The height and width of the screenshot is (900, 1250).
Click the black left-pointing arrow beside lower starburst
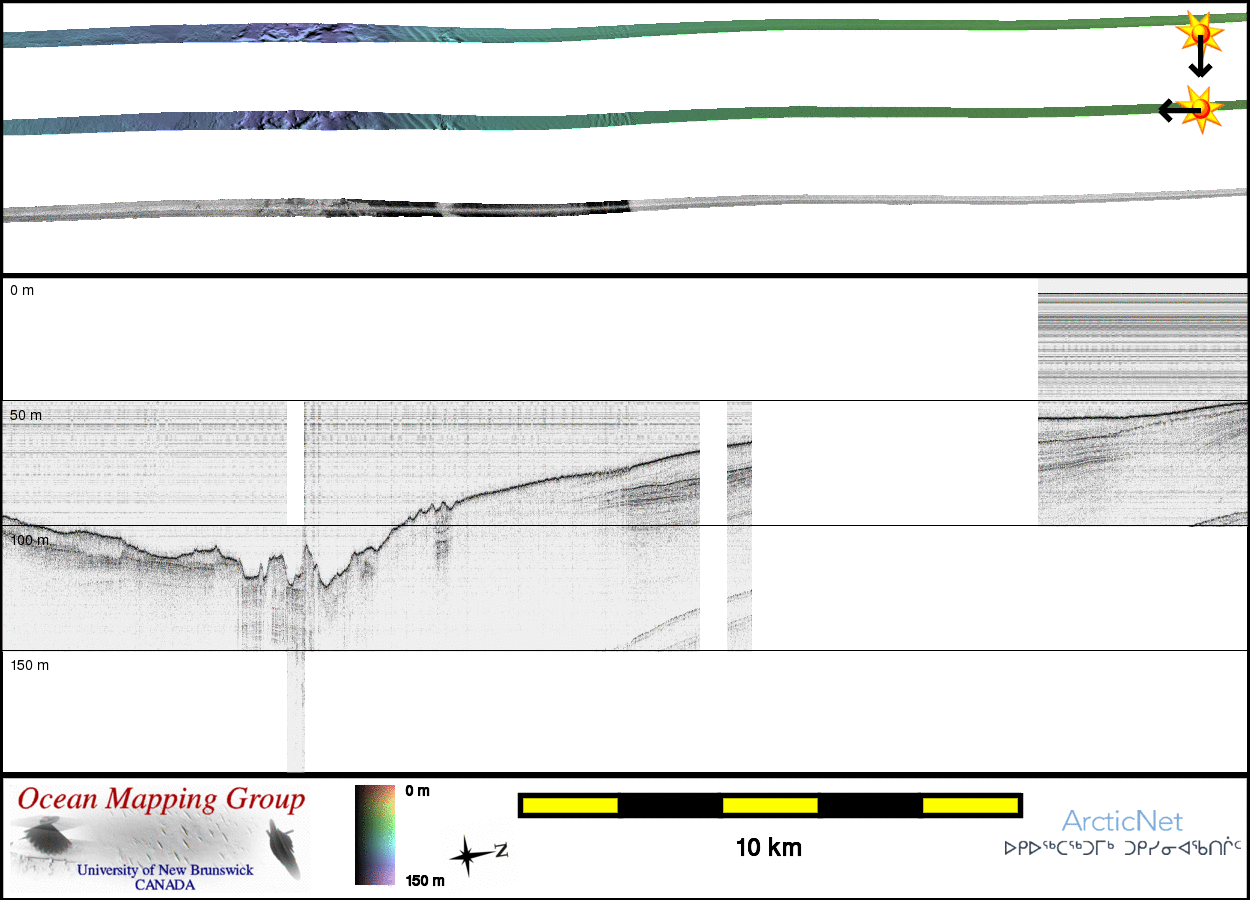(1172, 110)
